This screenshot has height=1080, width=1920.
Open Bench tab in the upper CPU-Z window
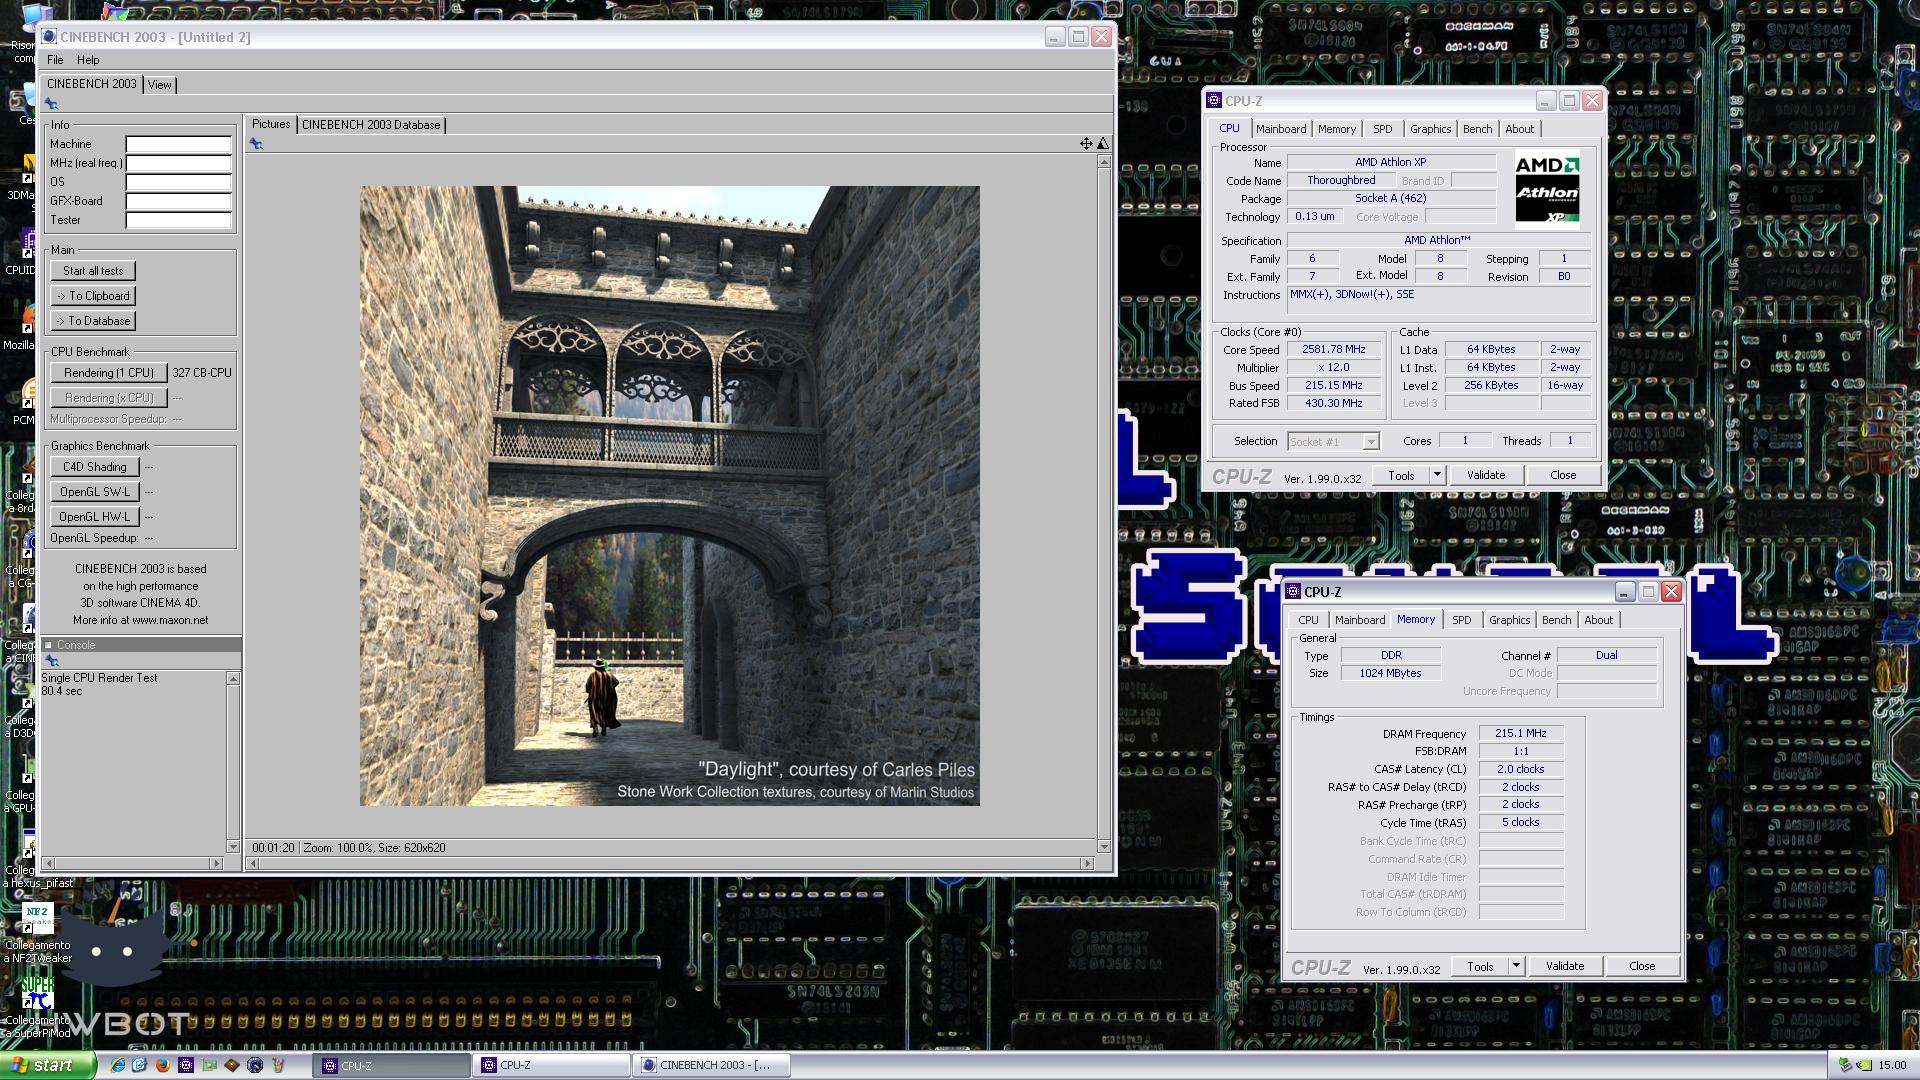click(1477, 129)
